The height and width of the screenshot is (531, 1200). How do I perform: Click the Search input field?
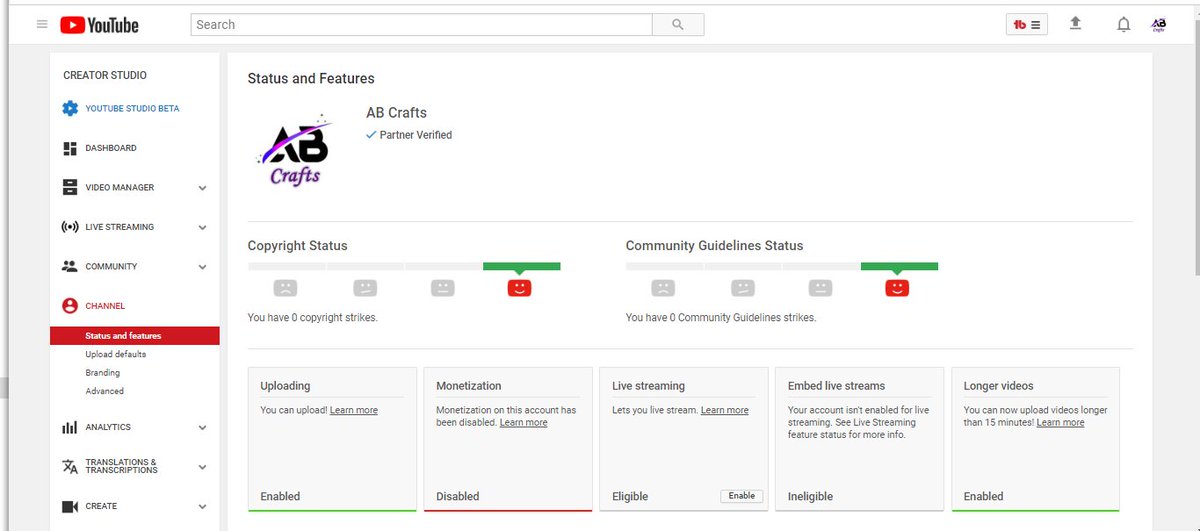(x=421, y=24)
